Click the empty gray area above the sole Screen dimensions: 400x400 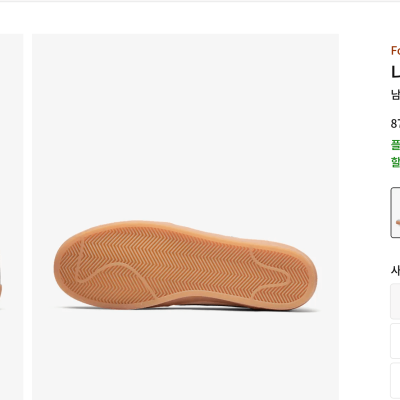coord(185,127)
